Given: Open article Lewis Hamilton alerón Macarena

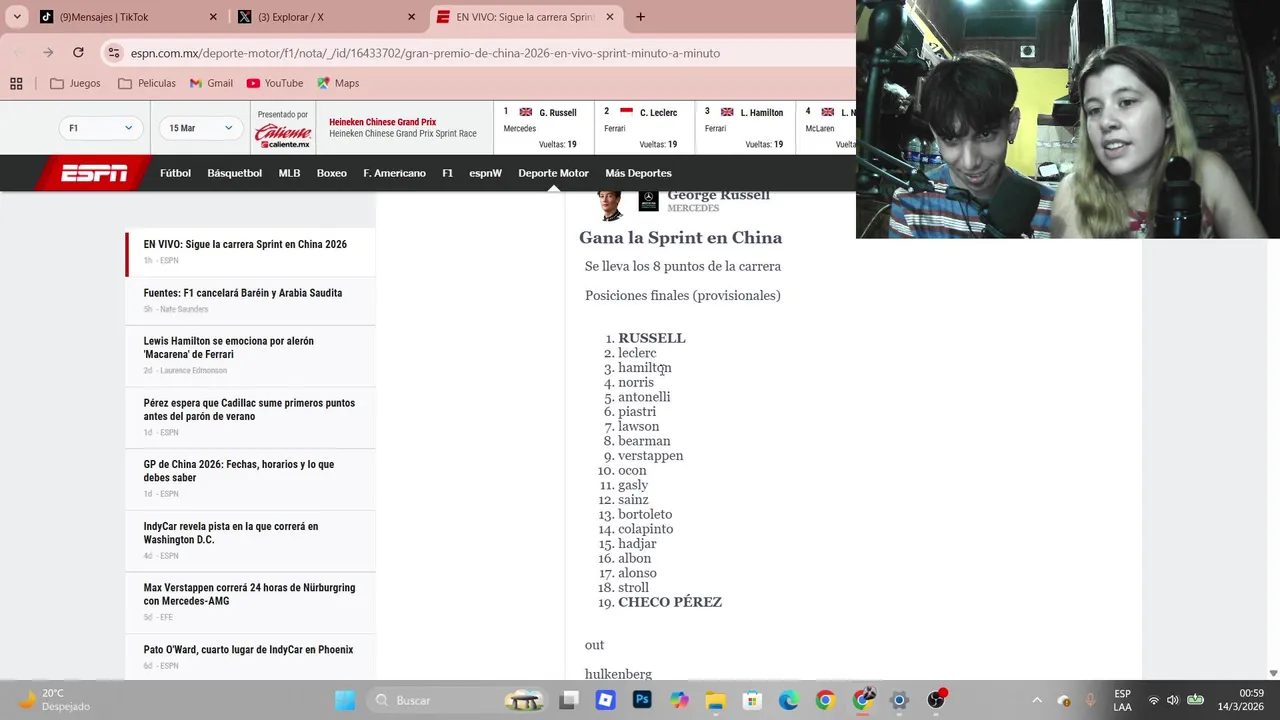Looking at the screenshot, I should pyautogui.click(x=228, y=348).
